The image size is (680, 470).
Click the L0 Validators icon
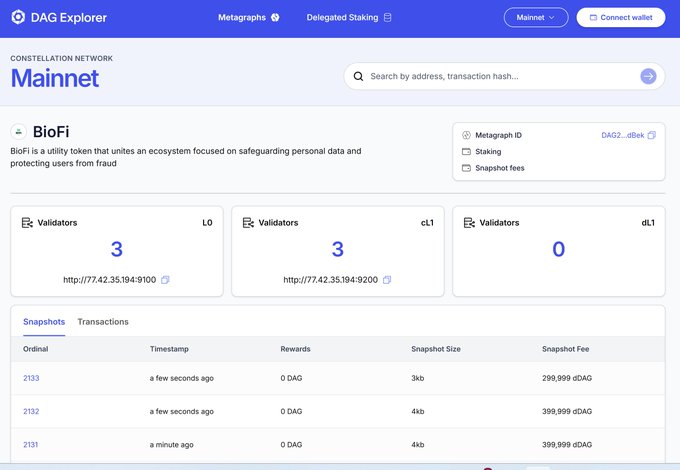click(x=27, y=222)
